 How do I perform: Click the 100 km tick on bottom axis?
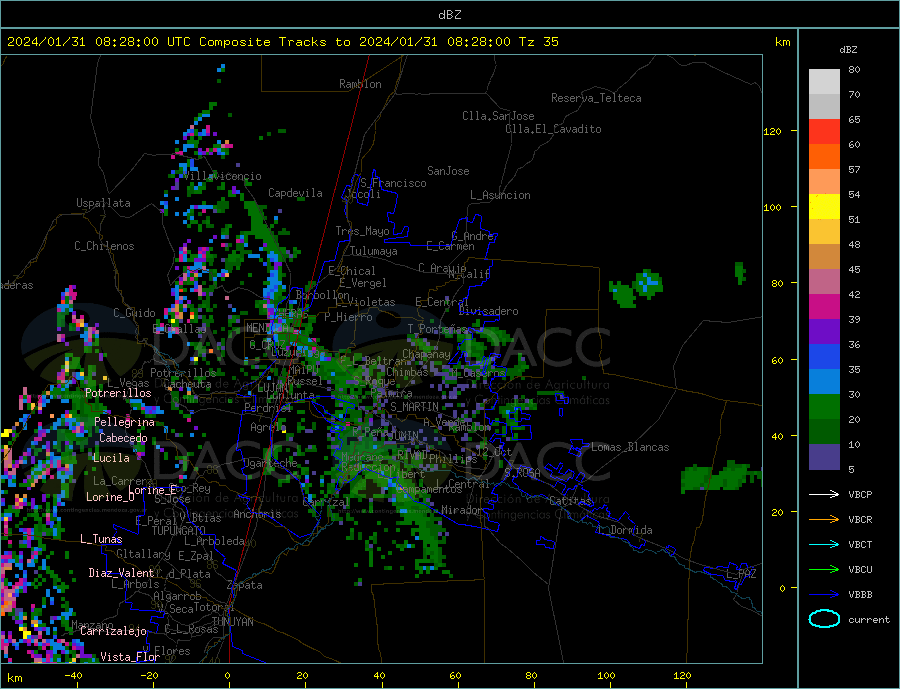(606, 676)
